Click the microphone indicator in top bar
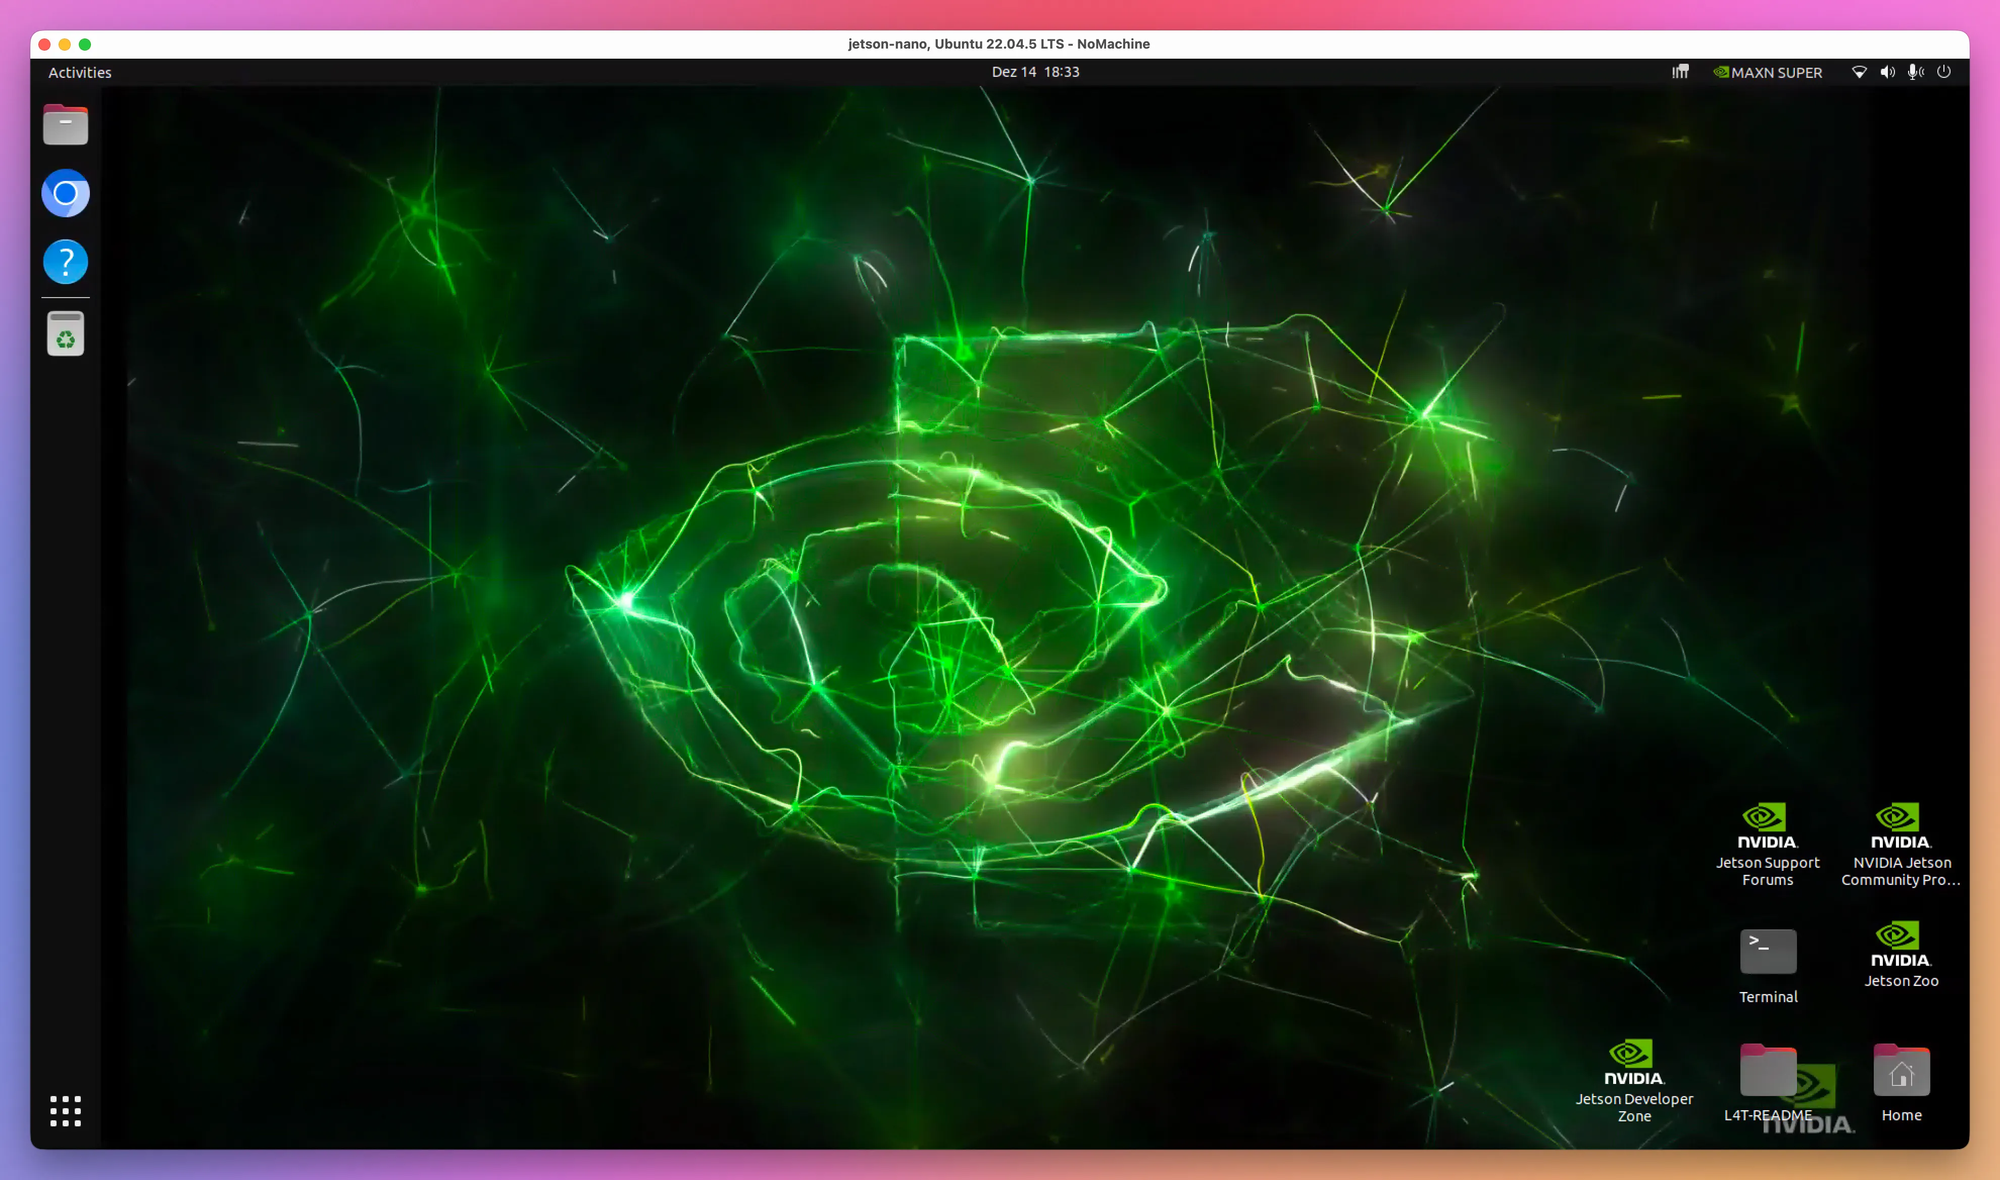The width and height of the screenshot is (2000, 1180). 1915,72
